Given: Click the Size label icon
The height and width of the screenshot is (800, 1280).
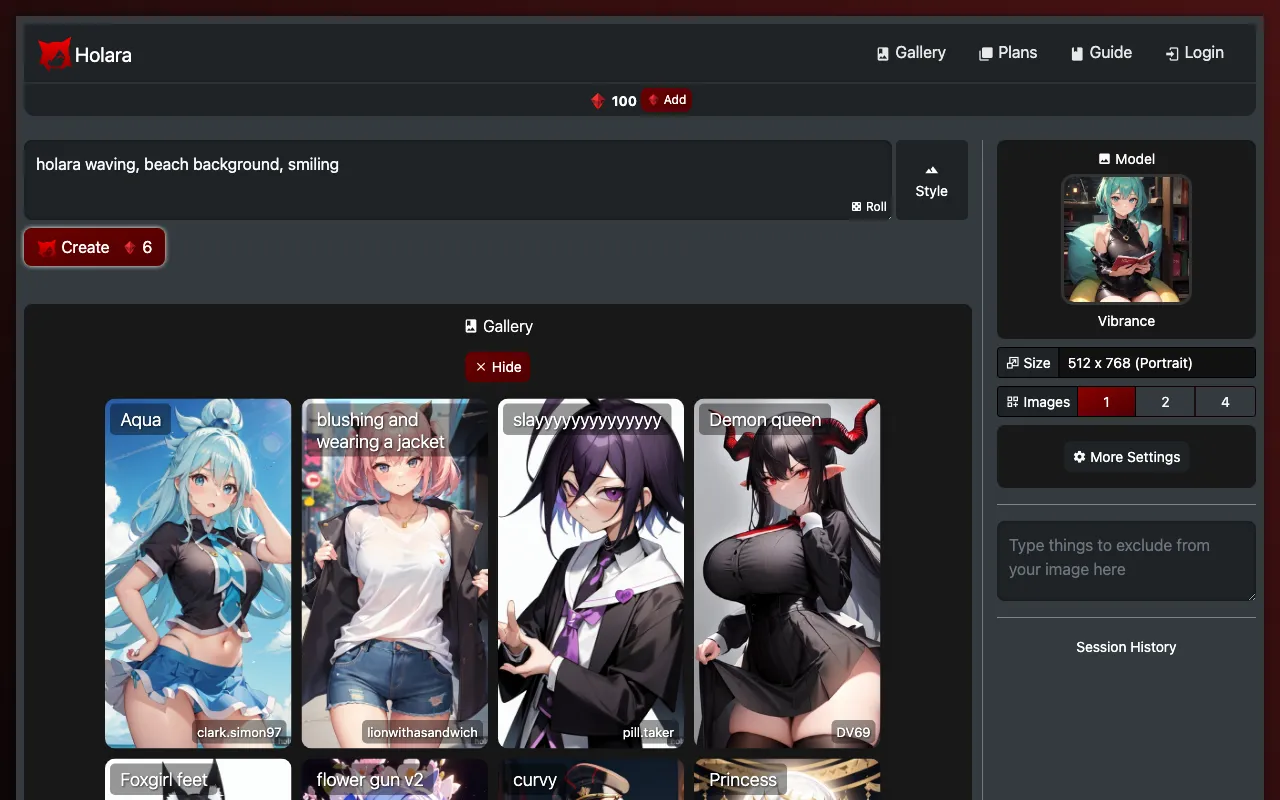Looking at the screenshot, I should (x=1012, y=363).
